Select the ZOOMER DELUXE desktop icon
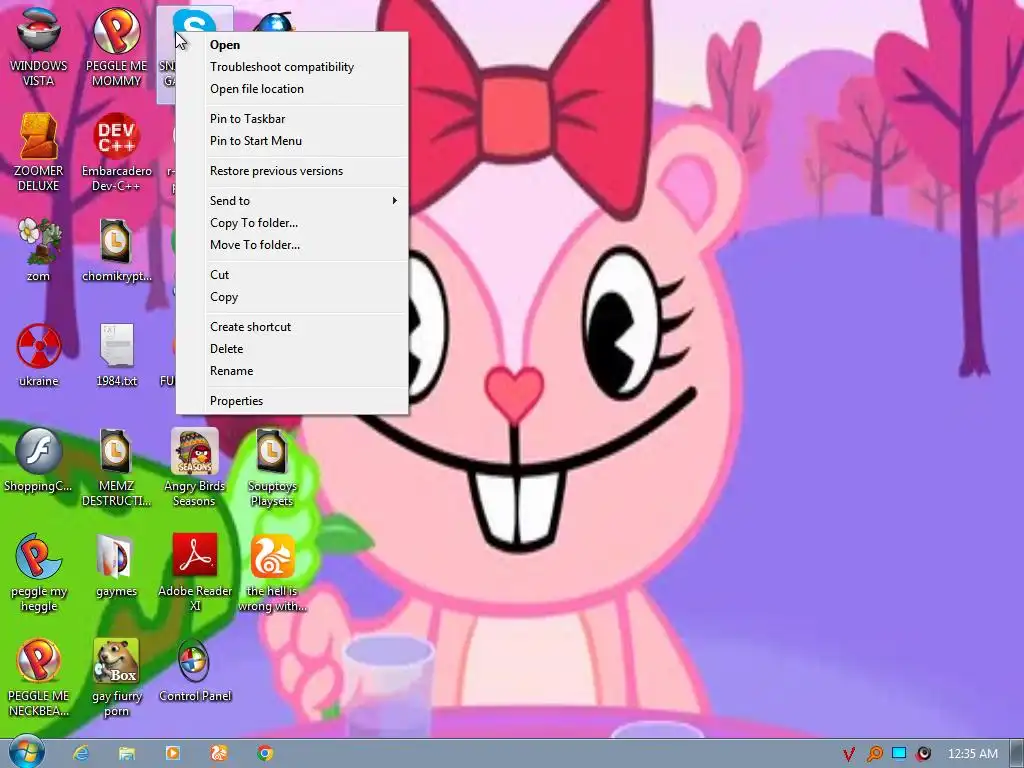The width and height of the screenshot is (1024, 768). click(39, 152)
